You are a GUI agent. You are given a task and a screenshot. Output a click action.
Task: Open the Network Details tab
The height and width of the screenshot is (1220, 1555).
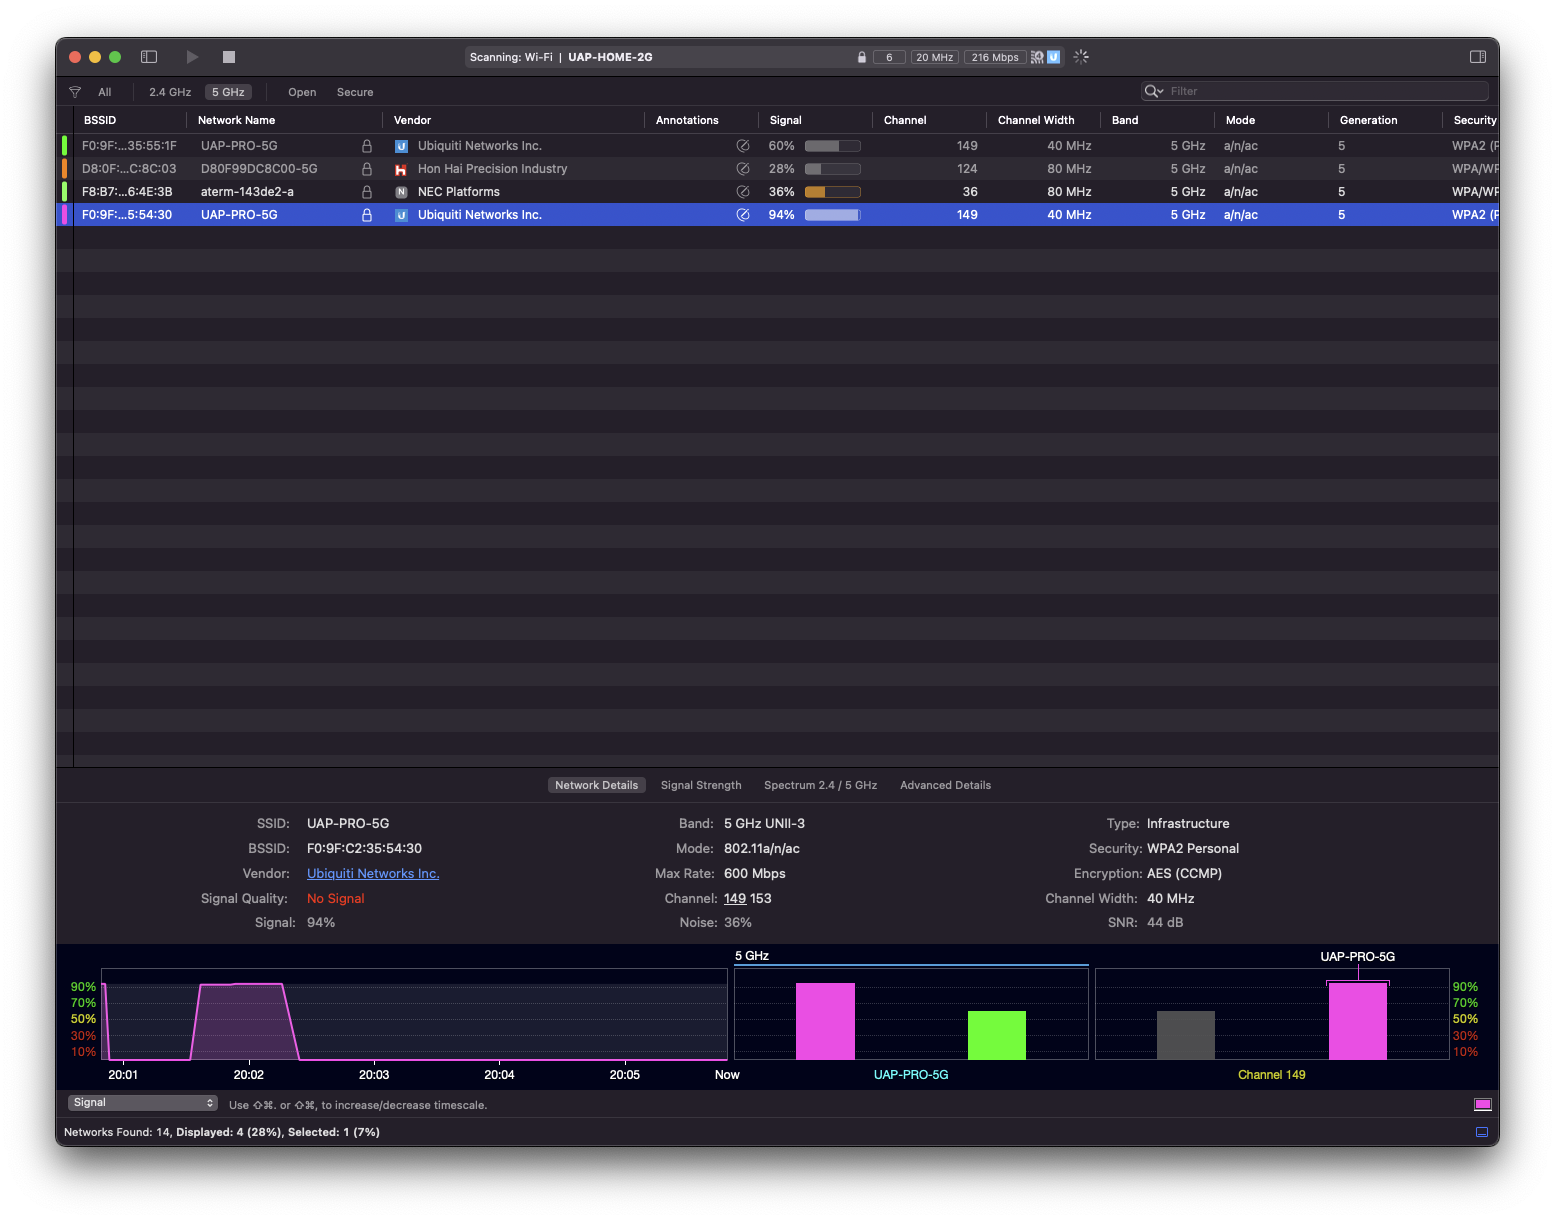[x=596, y=785]
